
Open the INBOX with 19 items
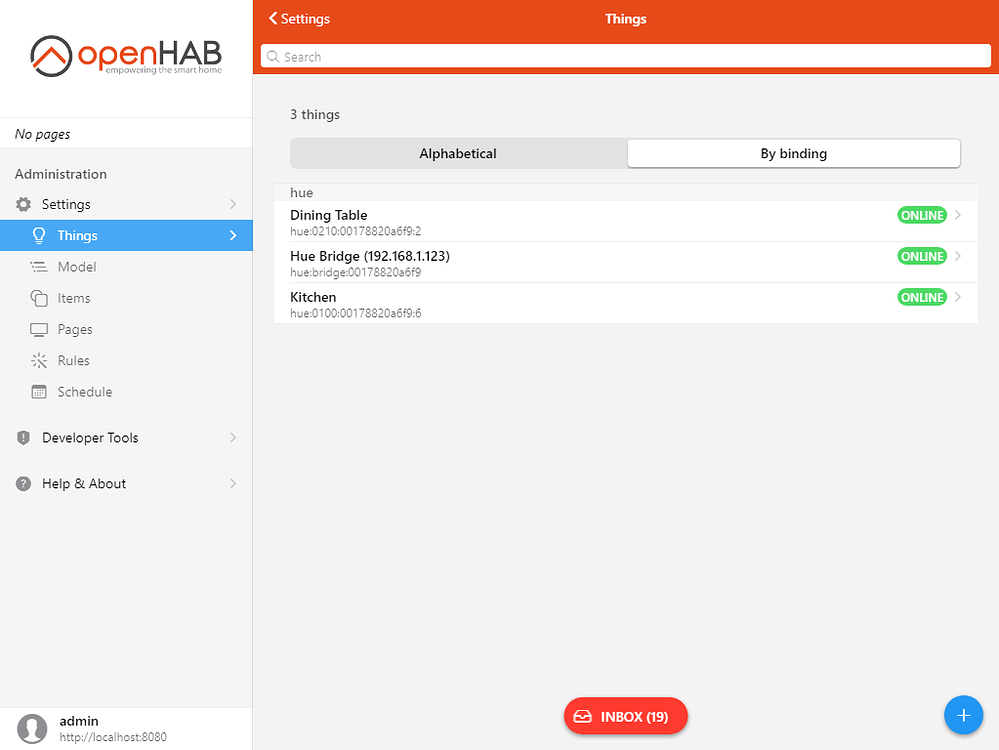point(625,716)
